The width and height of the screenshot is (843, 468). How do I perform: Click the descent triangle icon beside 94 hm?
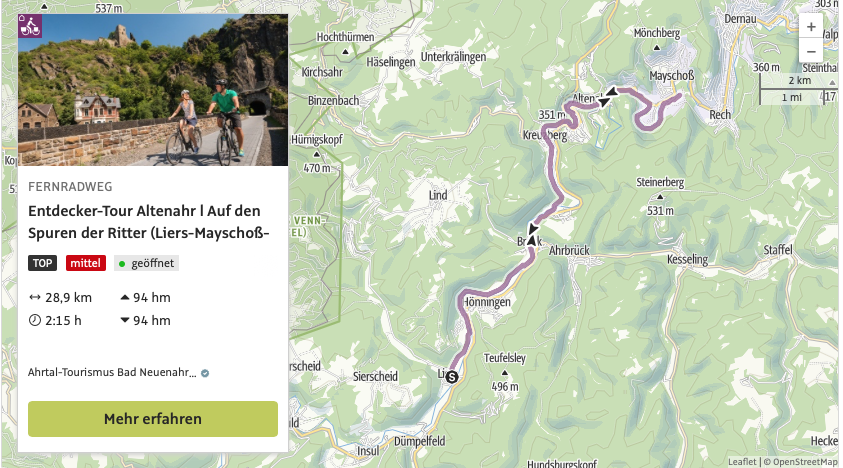coord(124,321)
